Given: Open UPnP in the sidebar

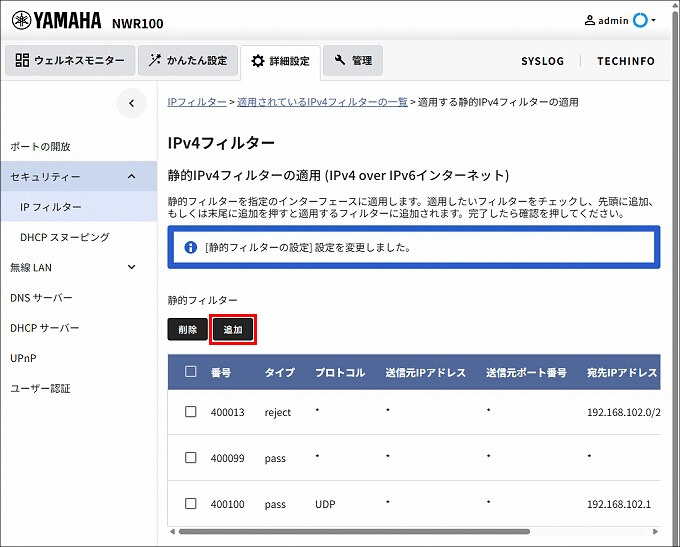Looking at the screenshot, I should point(23,358).
